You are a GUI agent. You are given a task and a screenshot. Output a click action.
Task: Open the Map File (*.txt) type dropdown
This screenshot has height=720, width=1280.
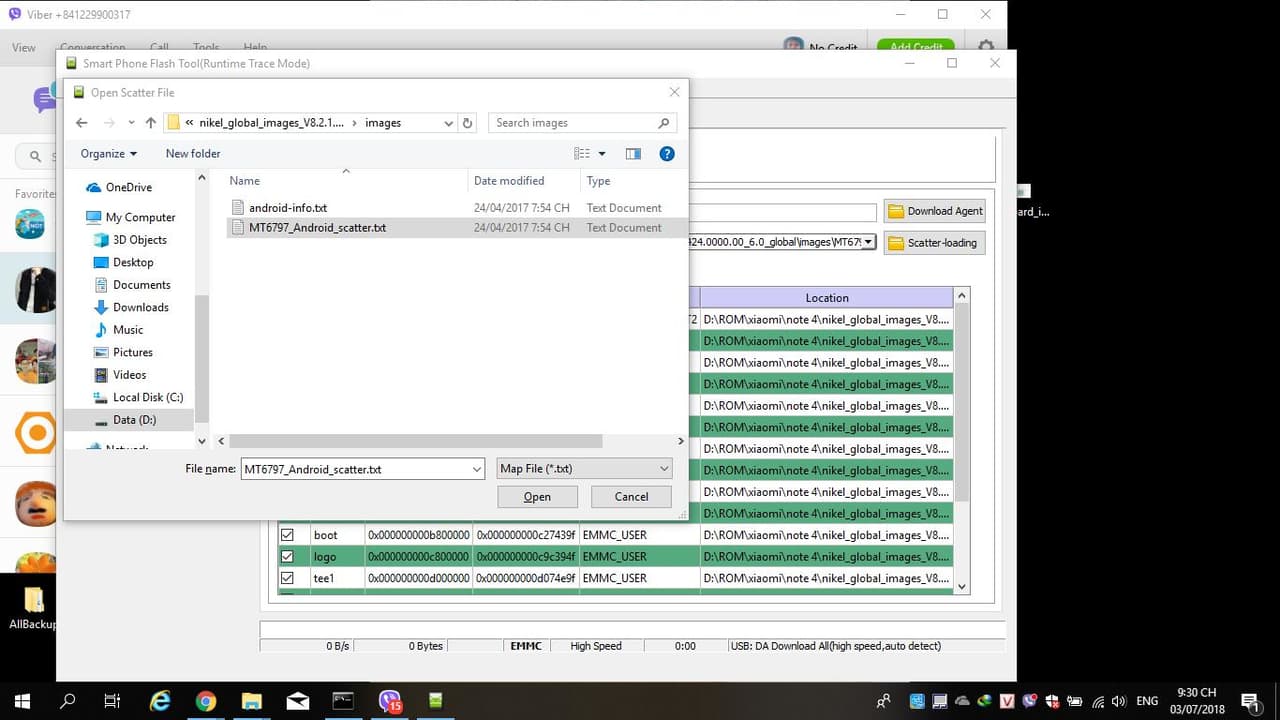(584, 468)
